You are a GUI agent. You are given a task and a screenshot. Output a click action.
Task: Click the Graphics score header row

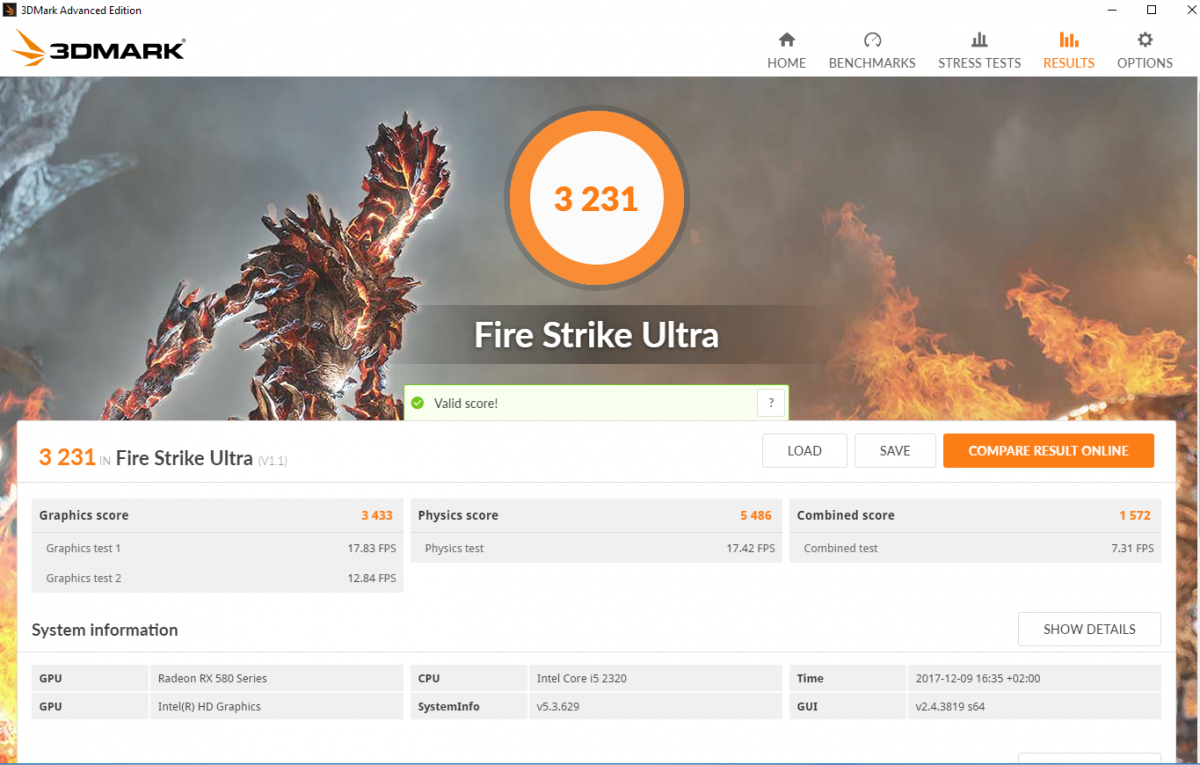tap(217, 515)
